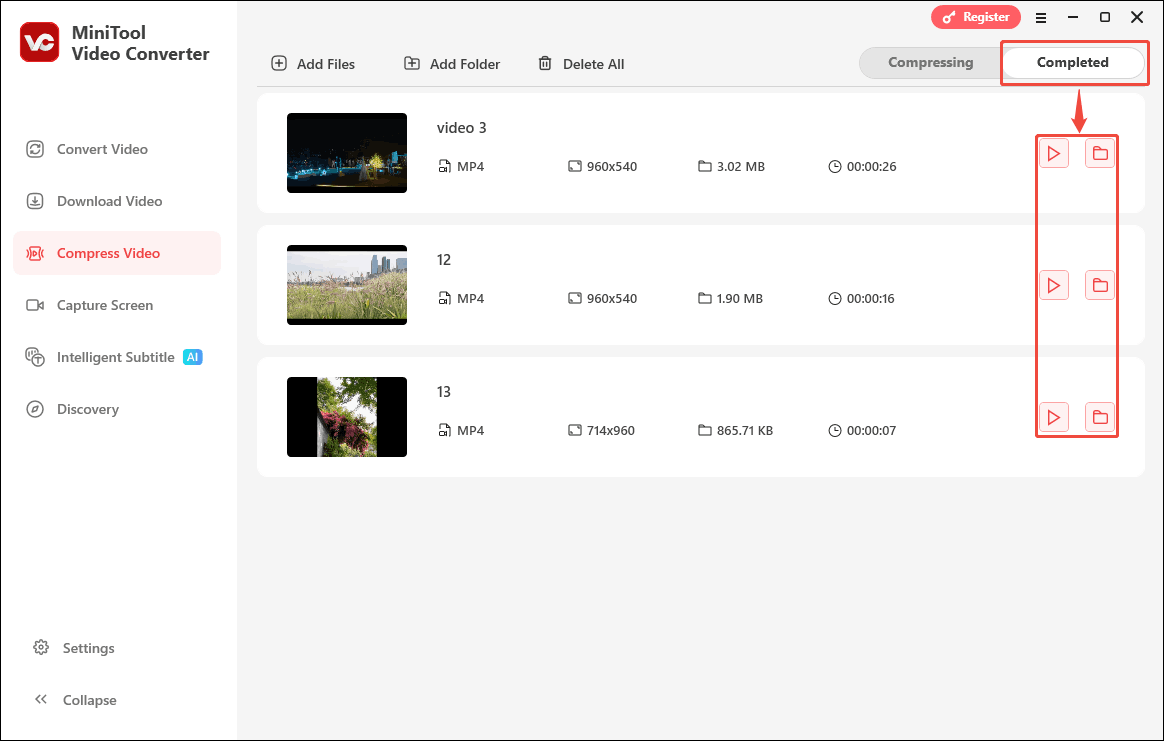The height and width of the screenshot is (741, 1164).
Task: Select Intelligent Subtitle with AI badge
Action: [x=35, y=357]
